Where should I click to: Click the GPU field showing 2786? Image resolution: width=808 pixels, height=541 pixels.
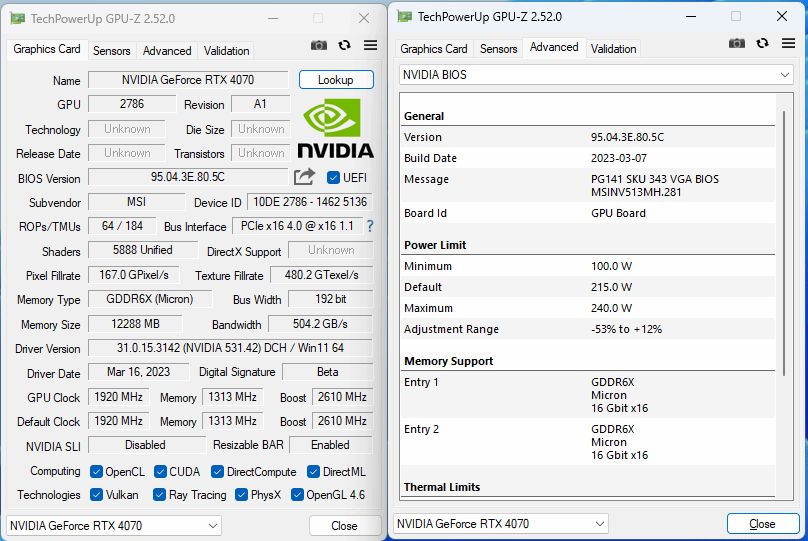132,104
